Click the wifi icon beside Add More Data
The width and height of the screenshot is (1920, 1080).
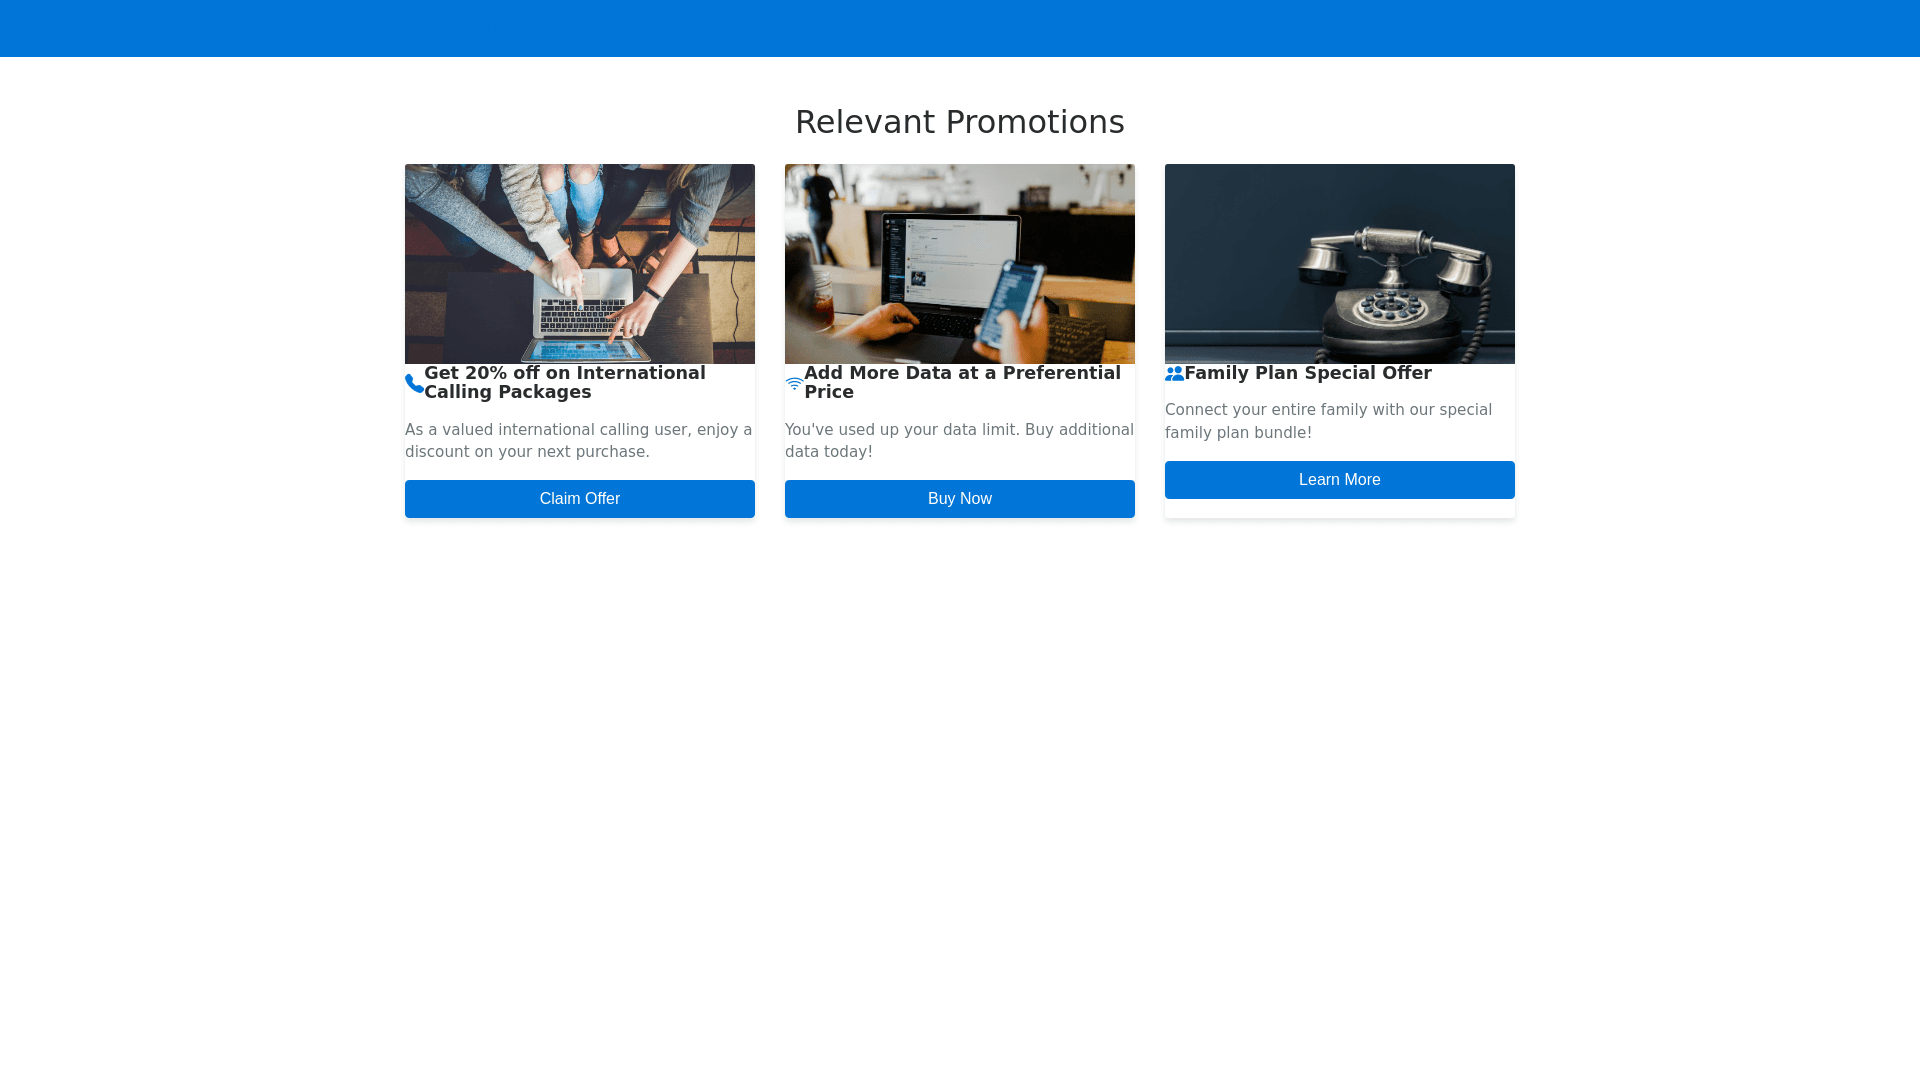click(794, 383)
